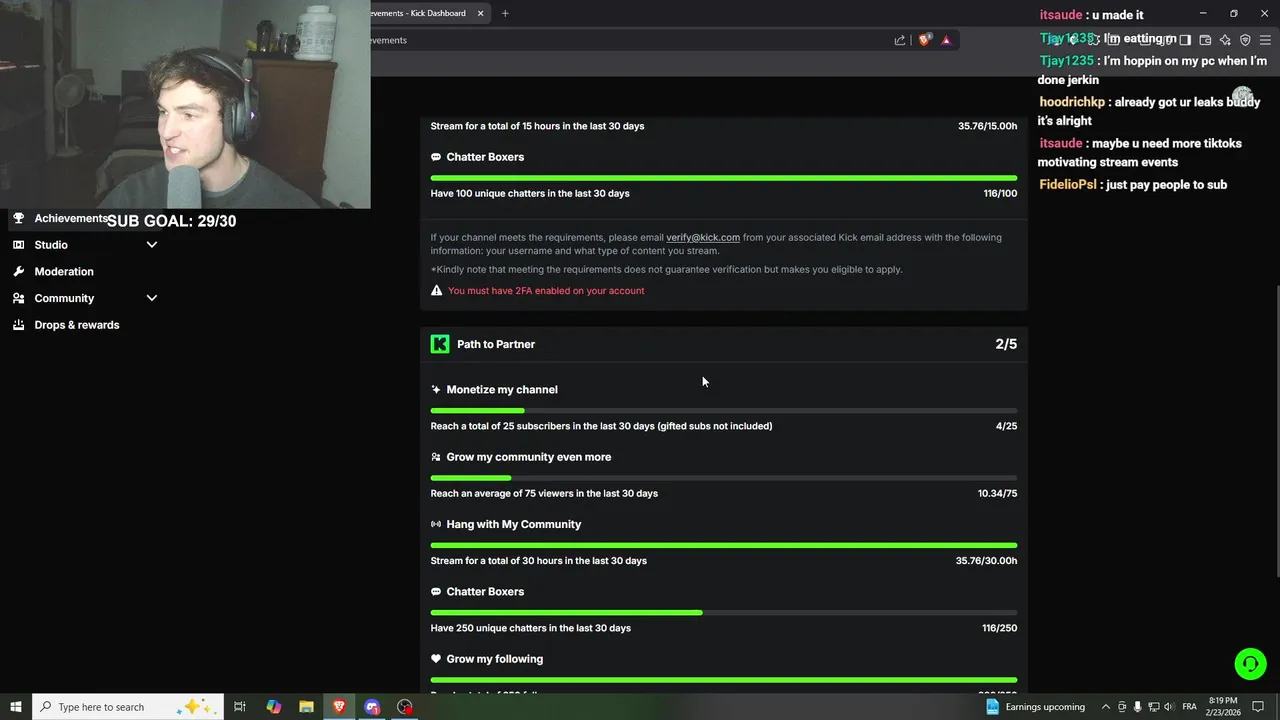Open the Discord taskbar icon
Image resolution: width=1280 pixels, height=720 pixels.
pos(373,707)
